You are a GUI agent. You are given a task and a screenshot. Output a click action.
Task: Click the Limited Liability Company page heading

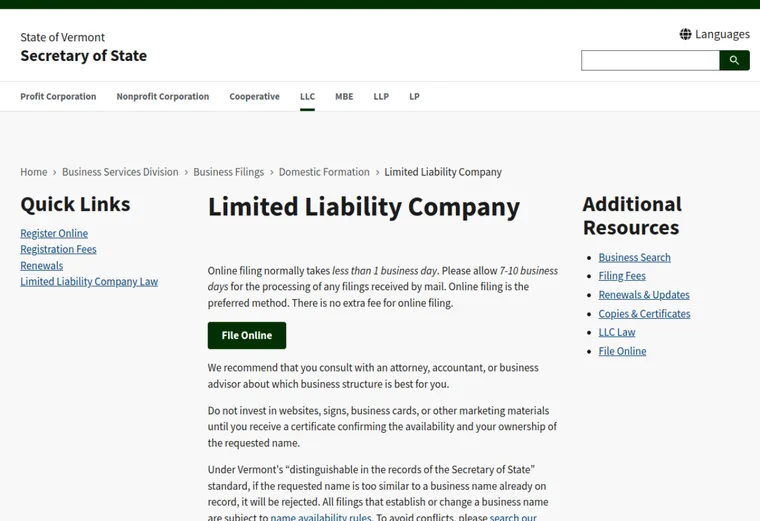coord(364,207)
